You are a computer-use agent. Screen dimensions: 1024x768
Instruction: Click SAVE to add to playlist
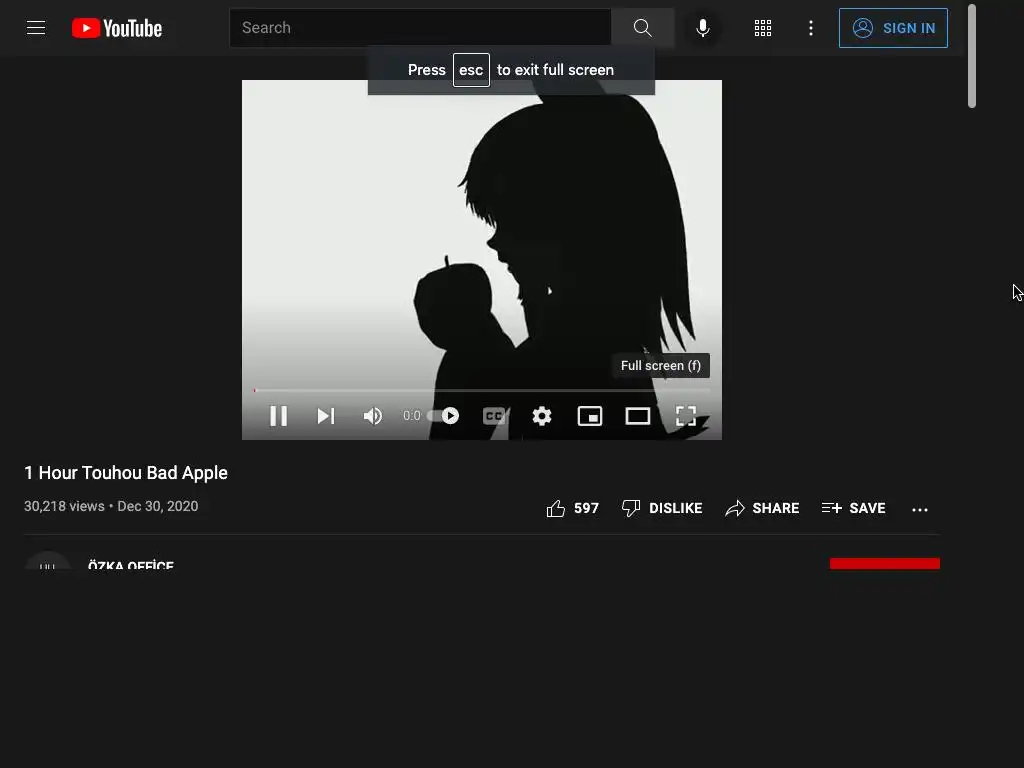click(x=854, y=508)
